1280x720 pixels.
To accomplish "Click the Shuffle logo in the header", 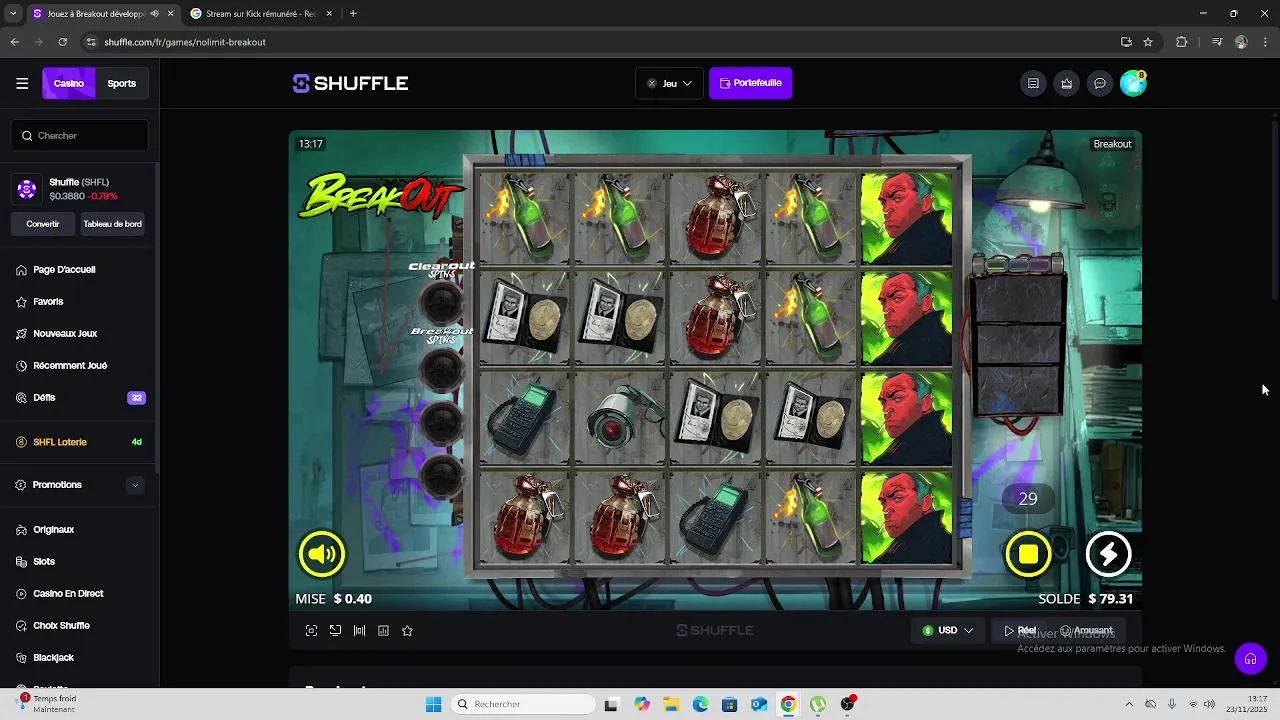I will click(350, 84).
